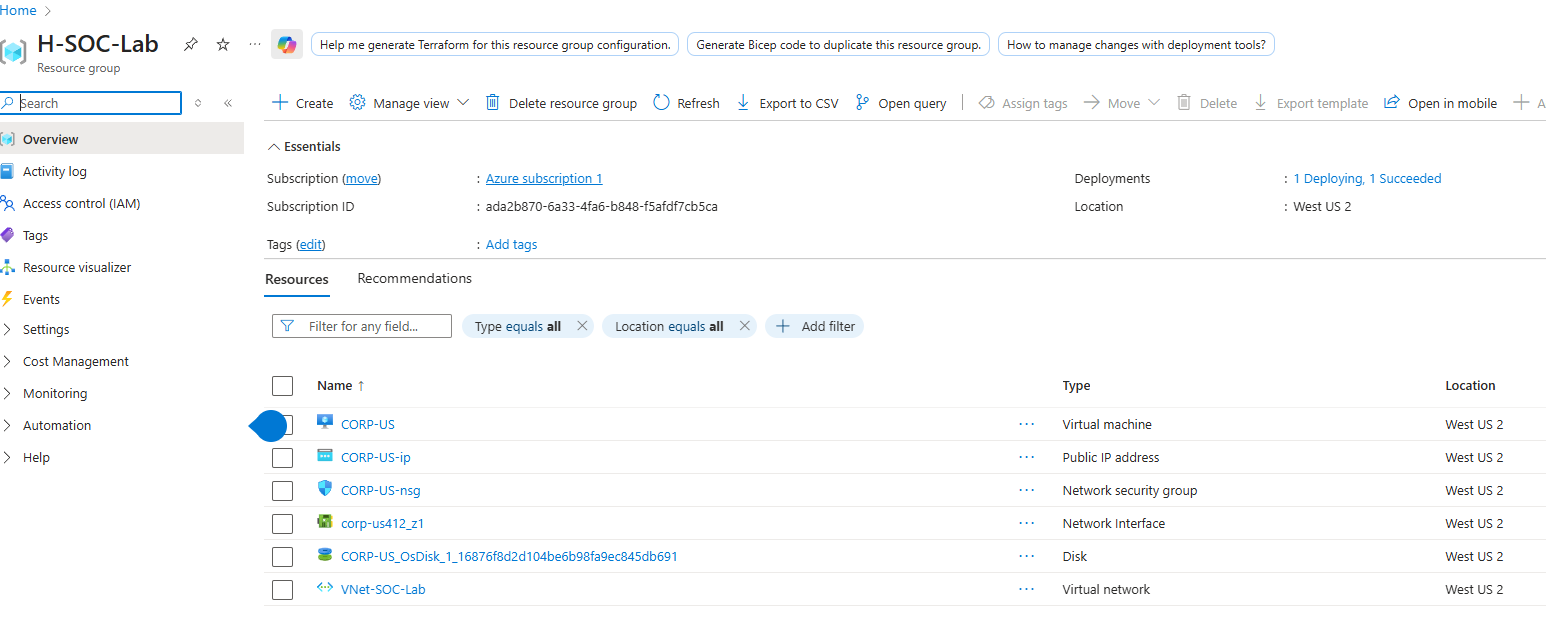
Task: Toggle the select-all resources checkbox
Action: pyautogui.click(x=283, y=385)
